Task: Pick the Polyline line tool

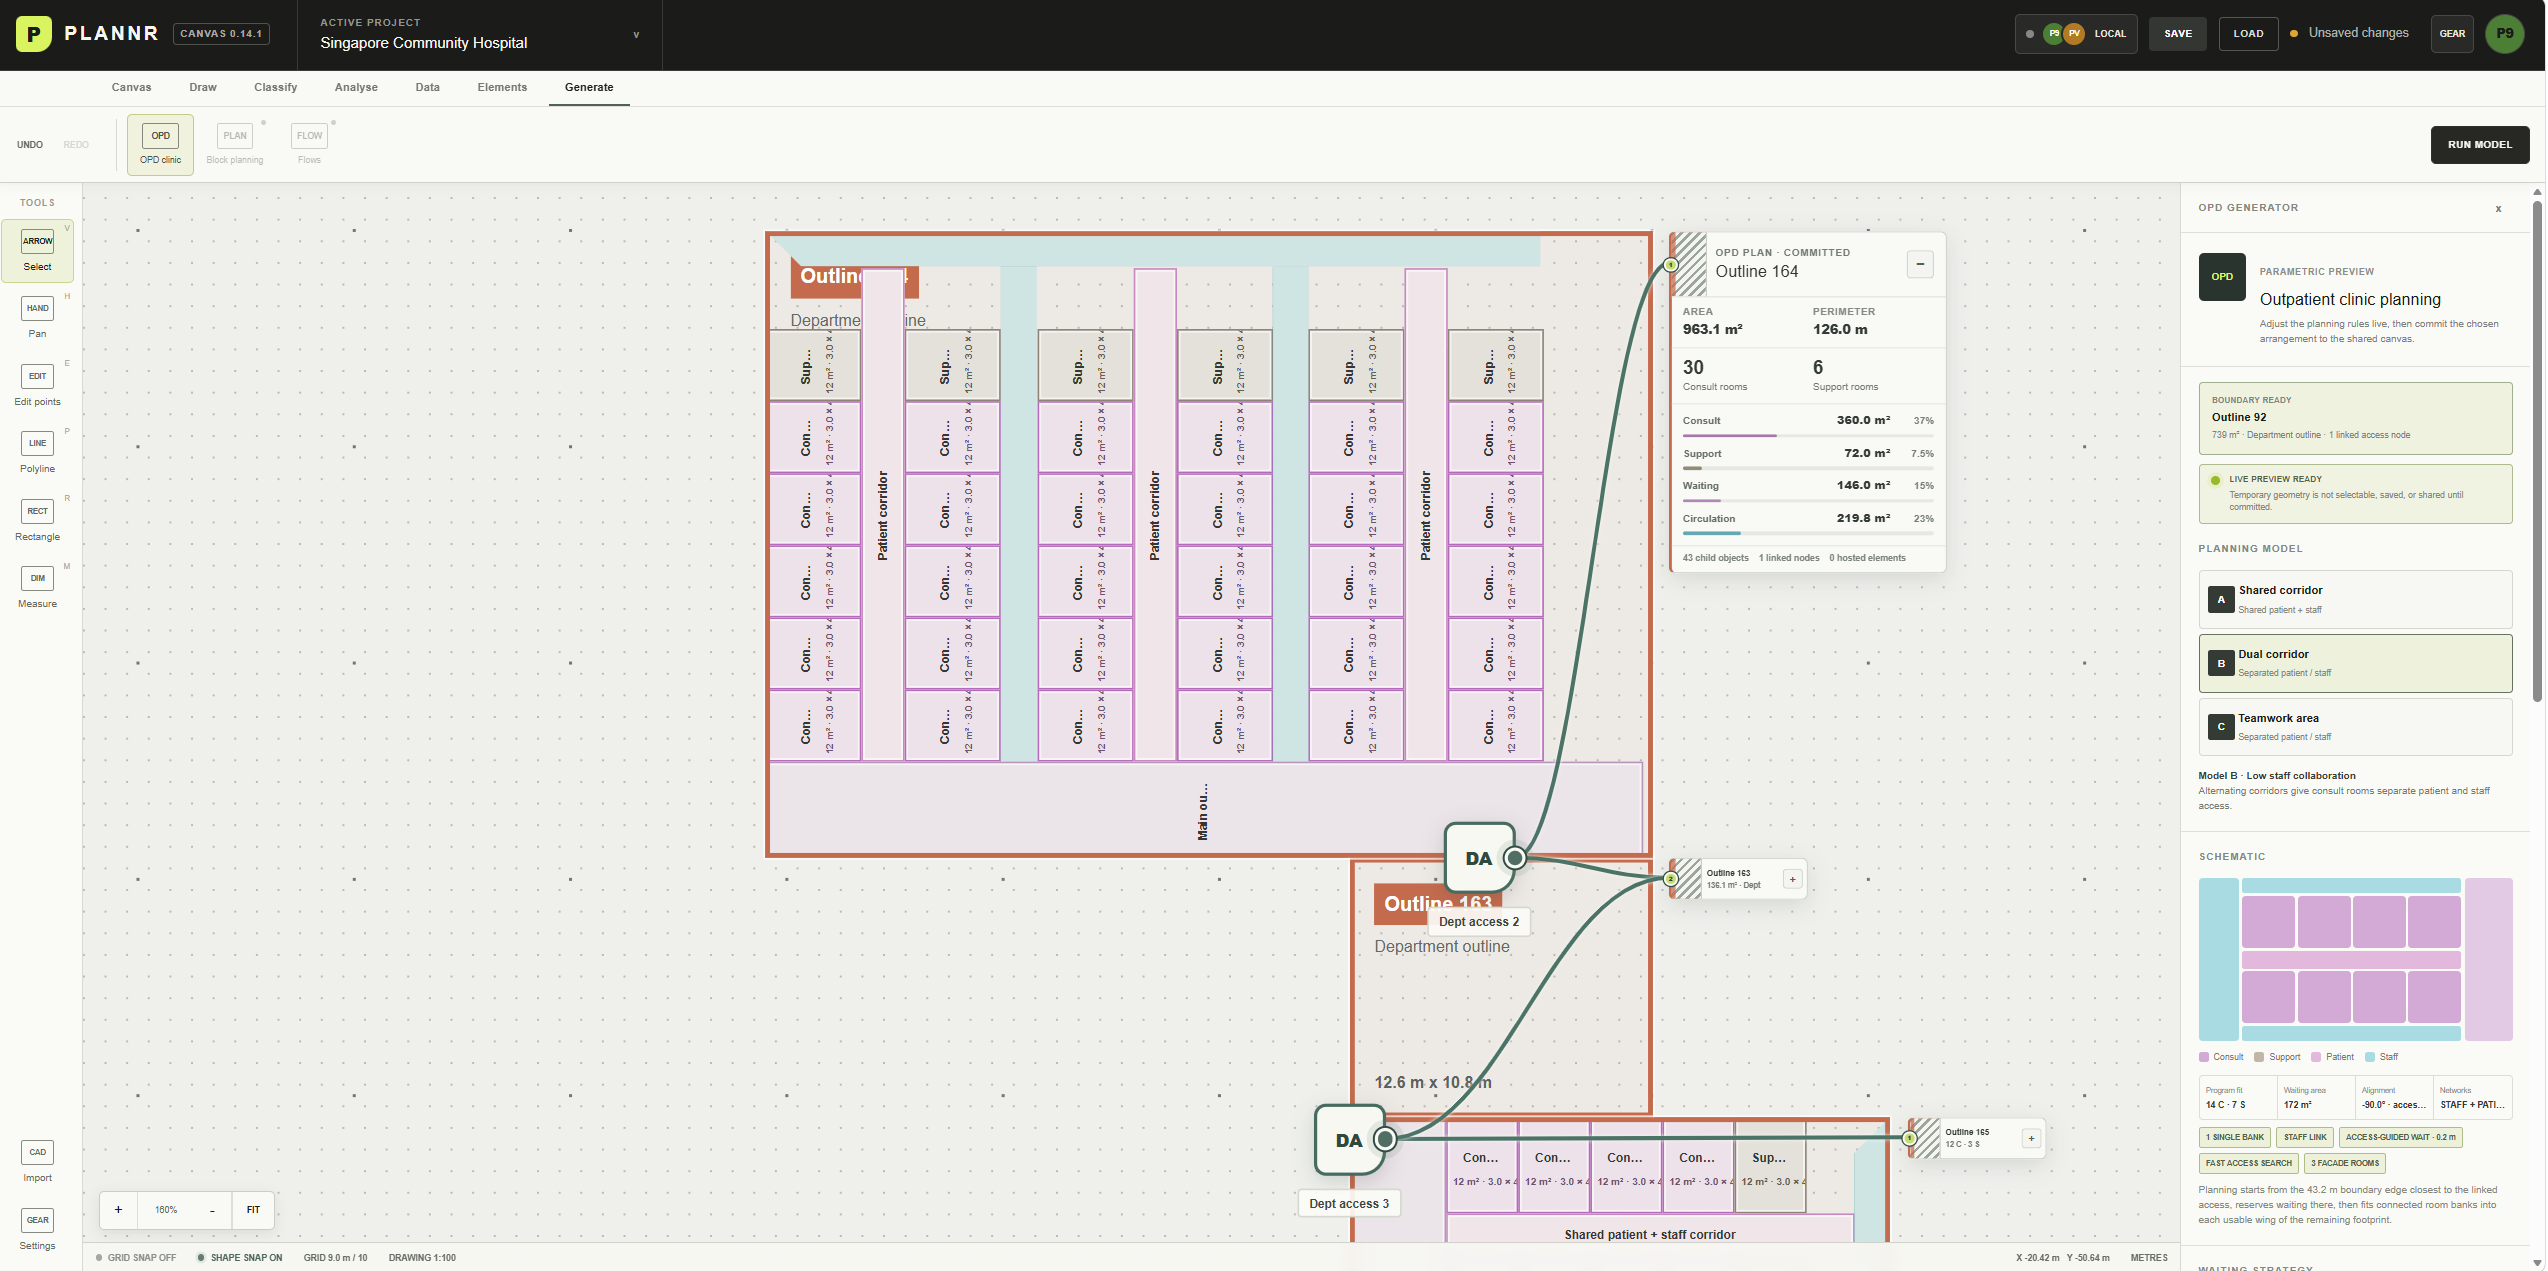Action: point(37,453)
